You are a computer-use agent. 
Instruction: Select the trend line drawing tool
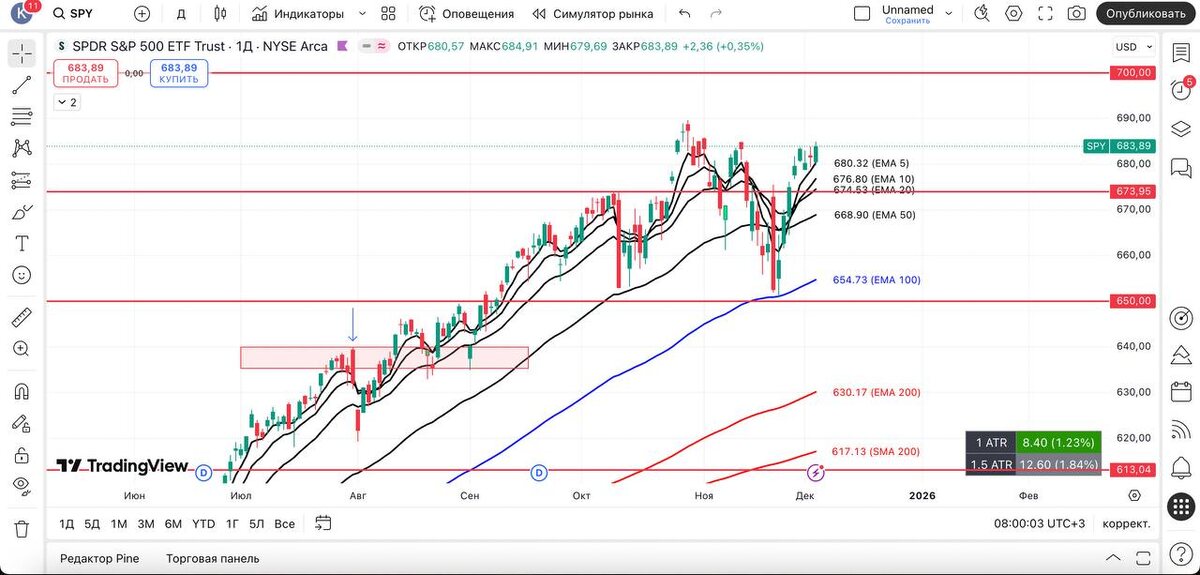[22, 85]
